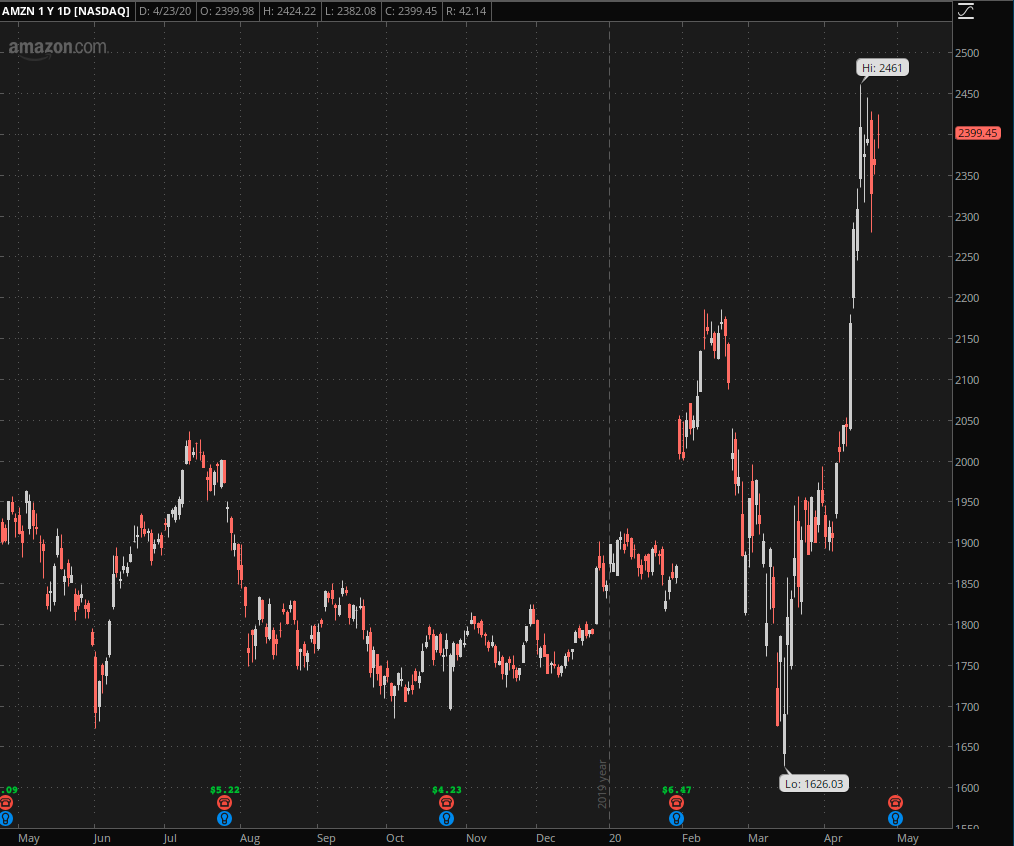This screenshot has width=1014, height=846.
Task: Click the green $5.22 EPS label
Action: [x=225, y=789]
